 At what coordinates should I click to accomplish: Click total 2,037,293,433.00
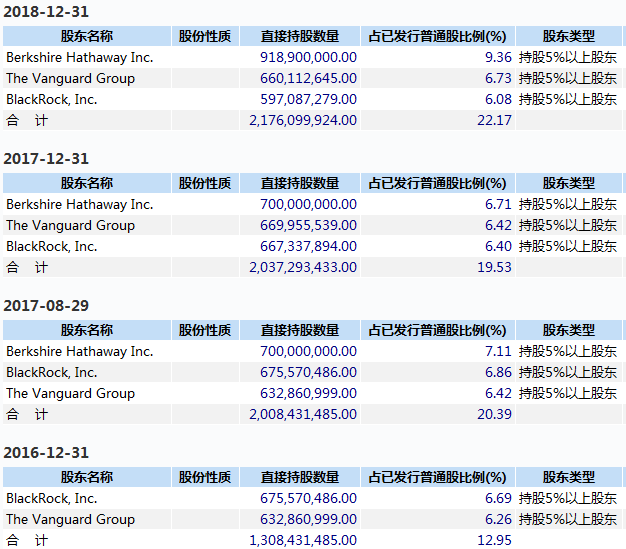pos(303,267)
